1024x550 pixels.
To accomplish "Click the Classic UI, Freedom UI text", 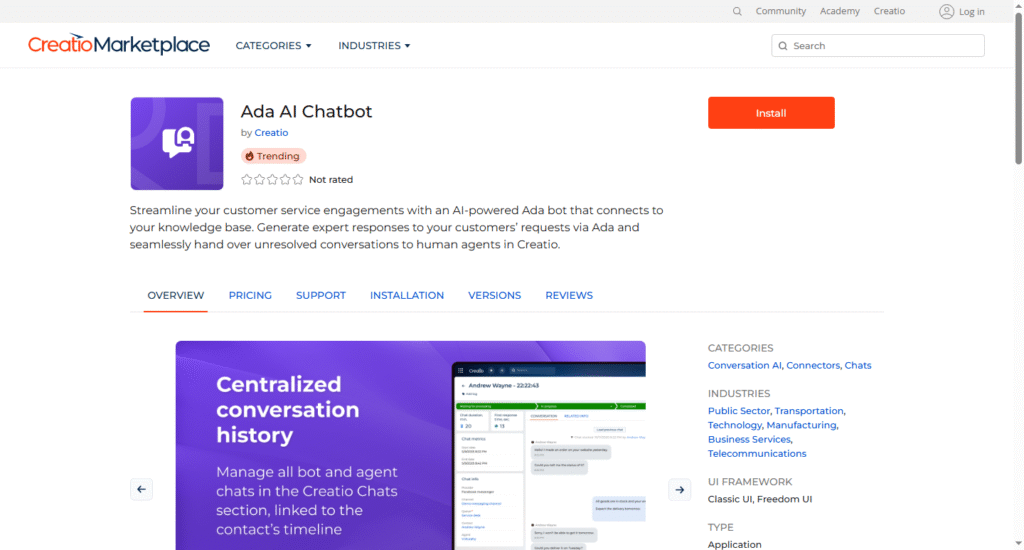I will (760, 499).
